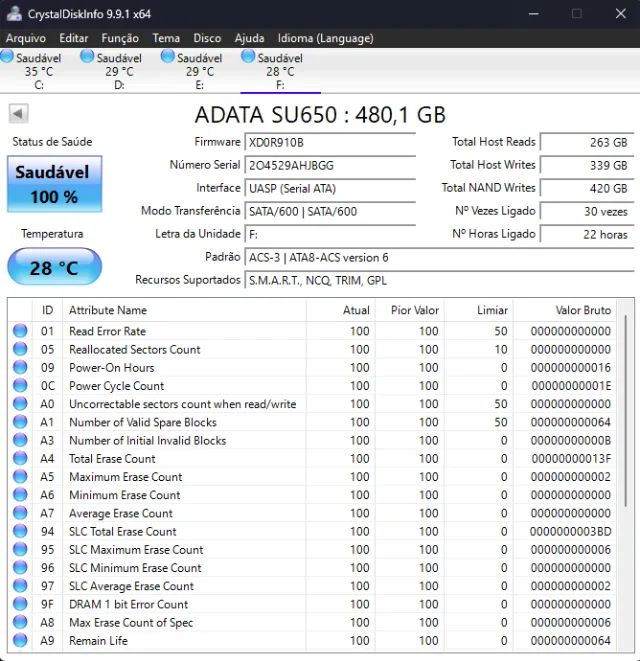The image size is (640, 661).
Task: Click the previous disk arrow button
Action: coord(18,113)
